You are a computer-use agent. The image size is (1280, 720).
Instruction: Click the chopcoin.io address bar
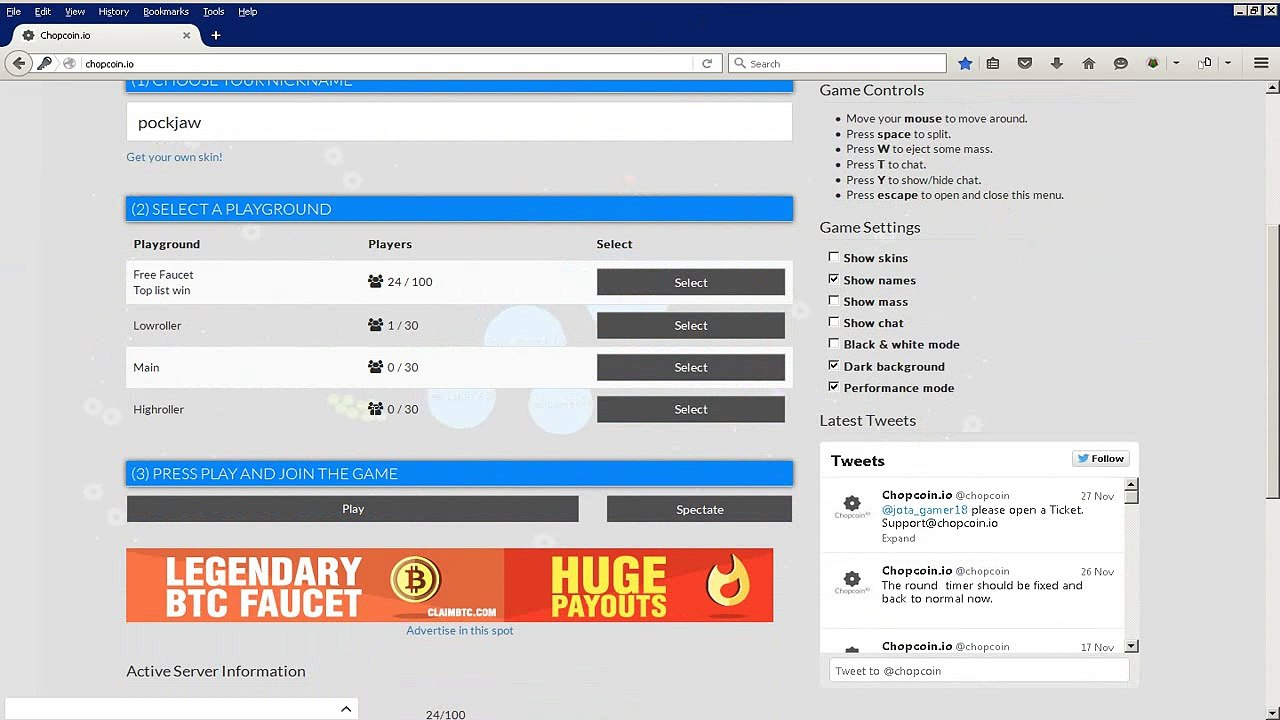389,63
